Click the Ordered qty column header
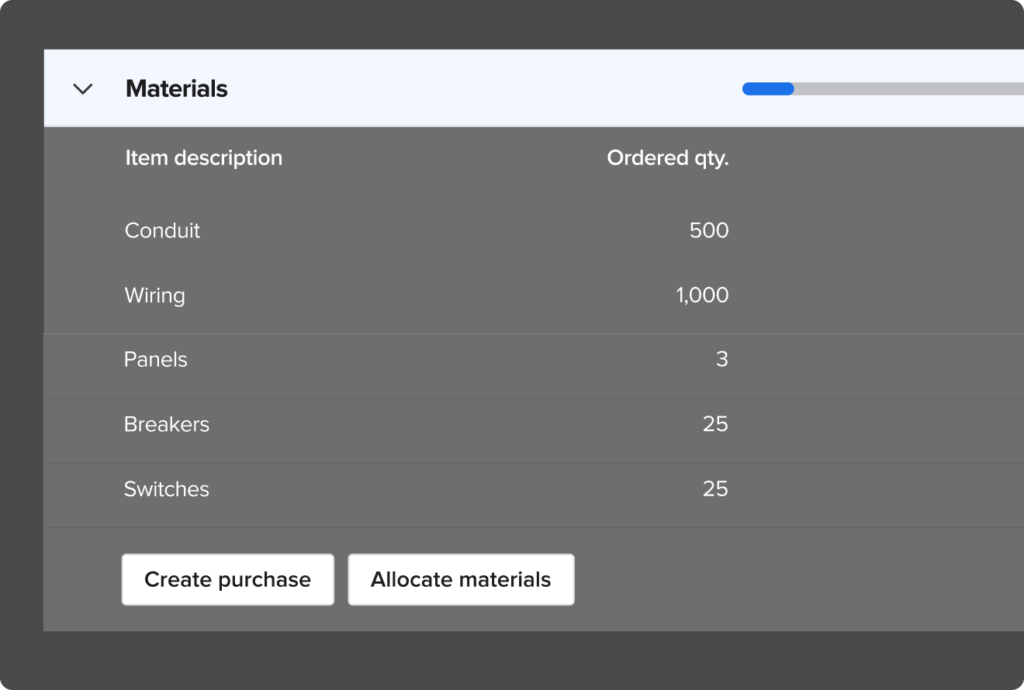The image size is (1024, 690). 667,157
